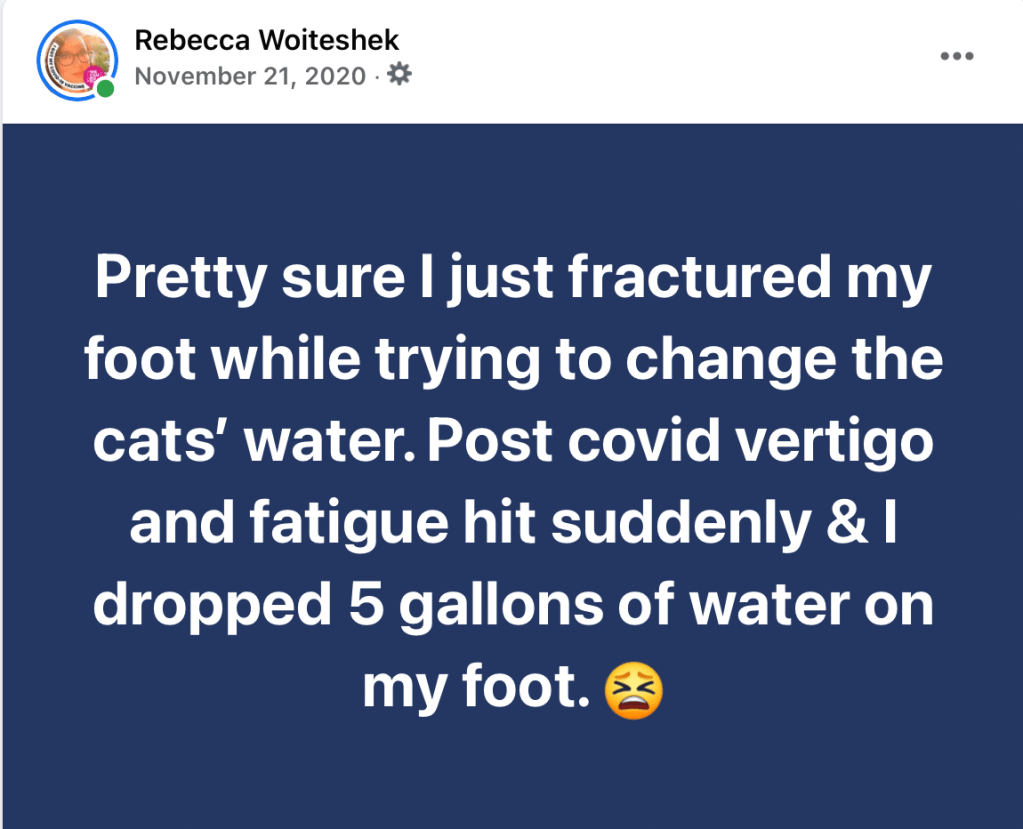Click the words "Pretty sure I just fractured my"
Viewport: 1023px width, 829px height.
point(513,278)
